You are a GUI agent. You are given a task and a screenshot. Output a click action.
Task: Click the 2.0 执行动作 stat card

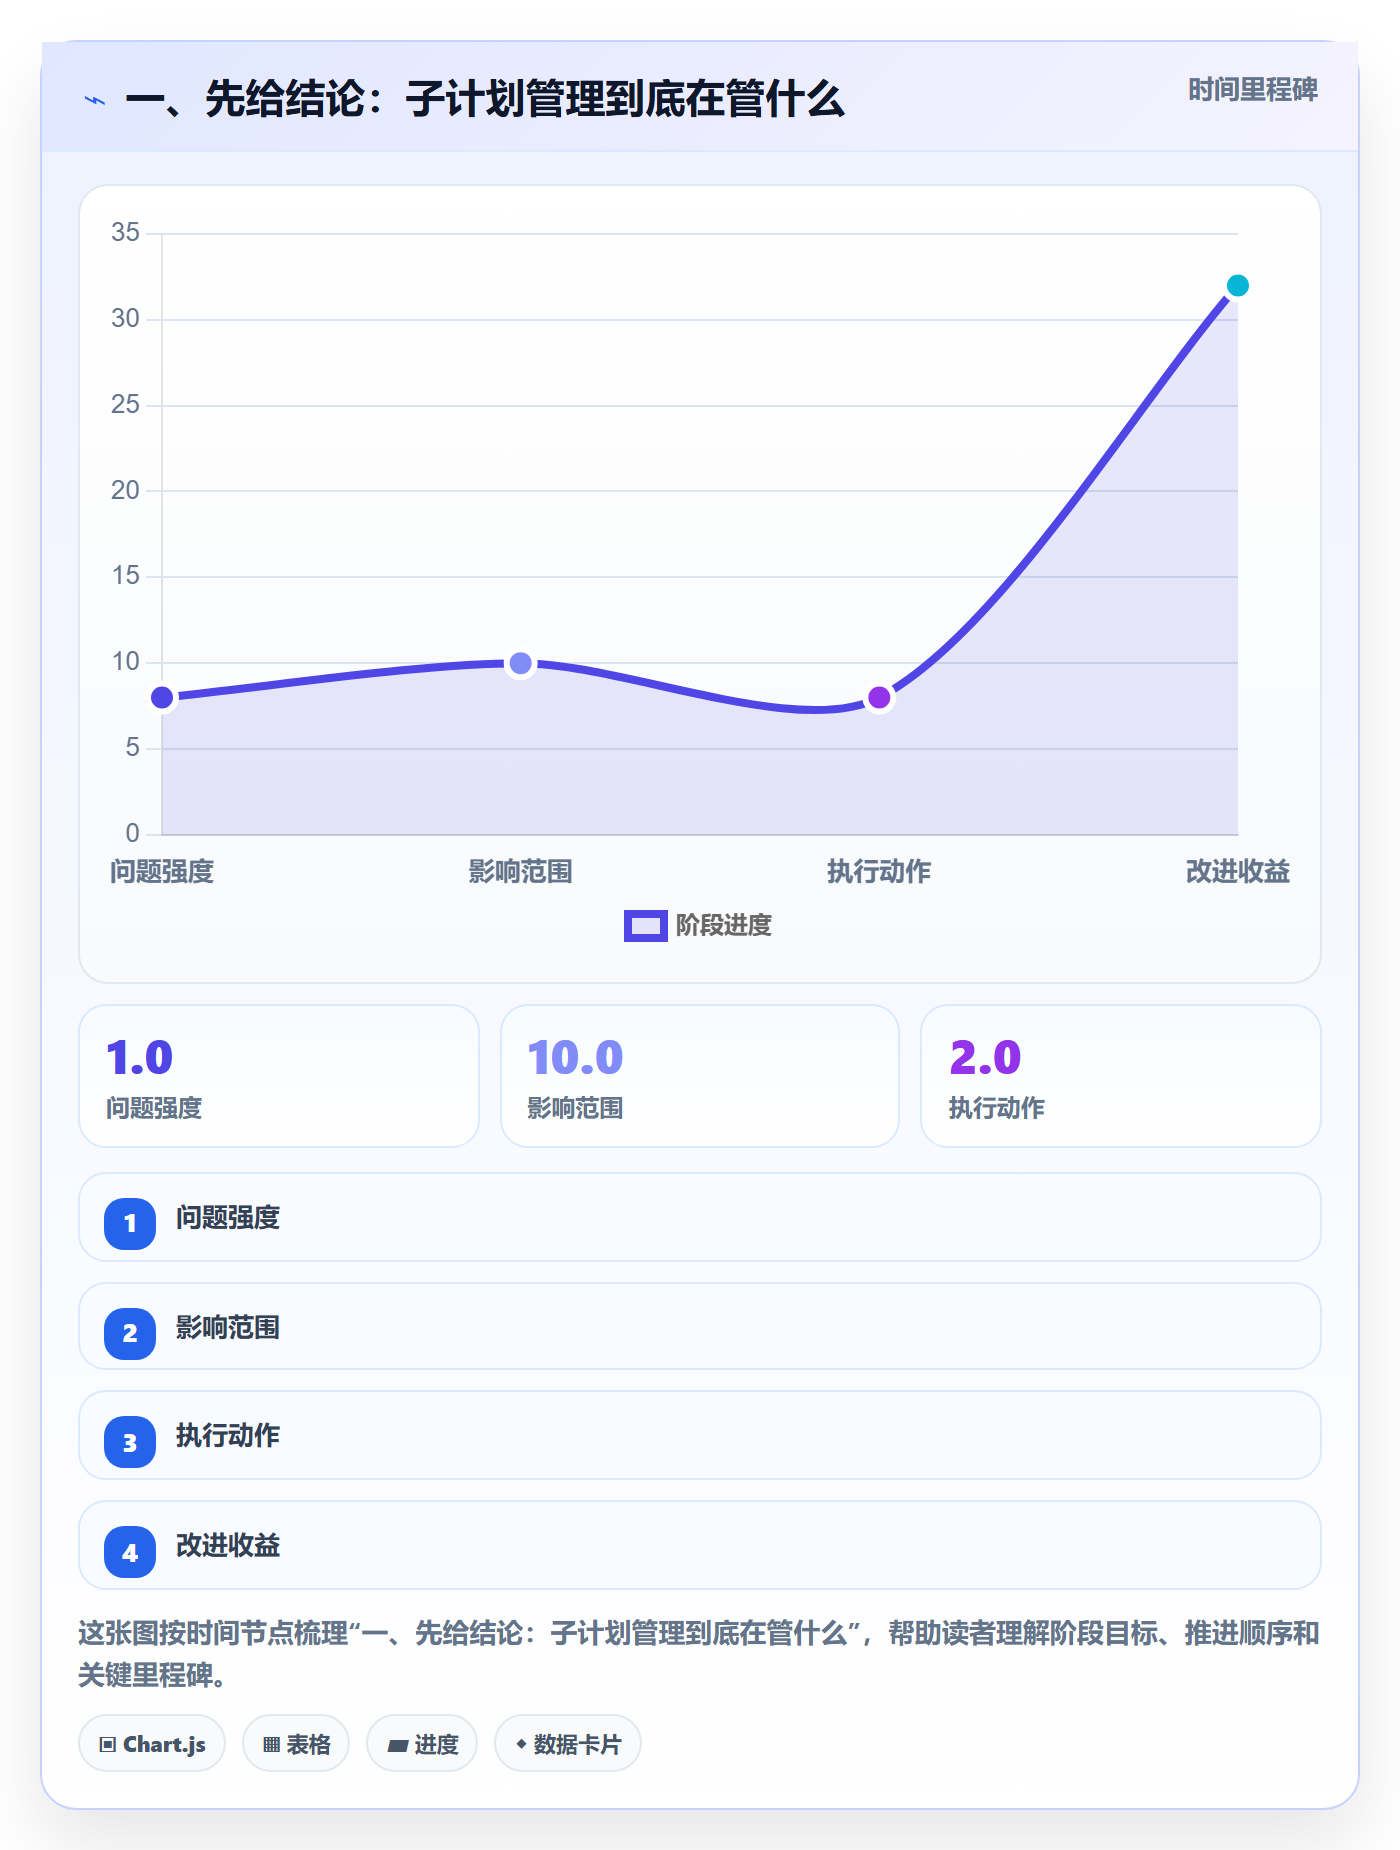tap(1121, 1076)
